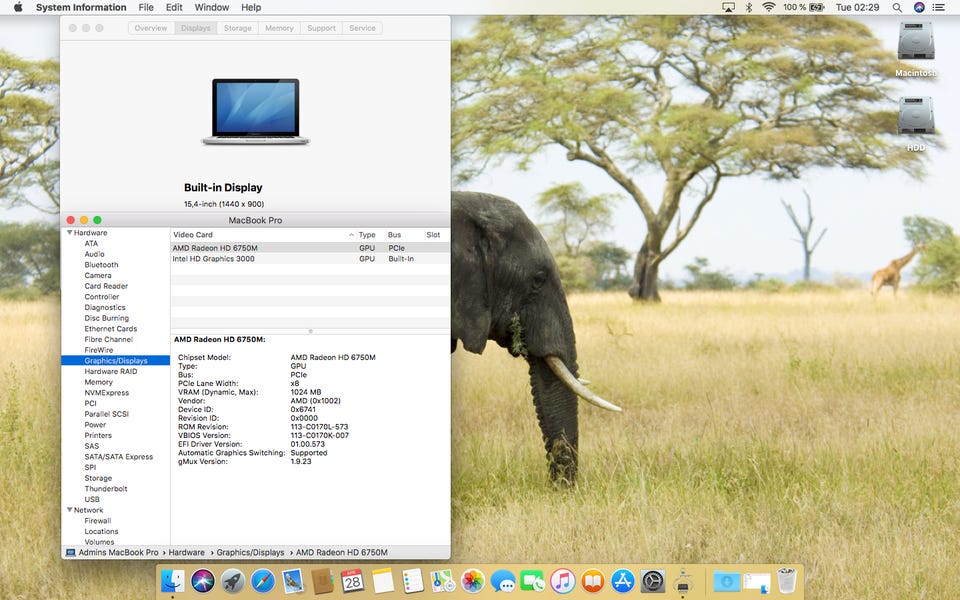Open the Window menu
This screenshot has width=960, height=600.
(212, 7)
